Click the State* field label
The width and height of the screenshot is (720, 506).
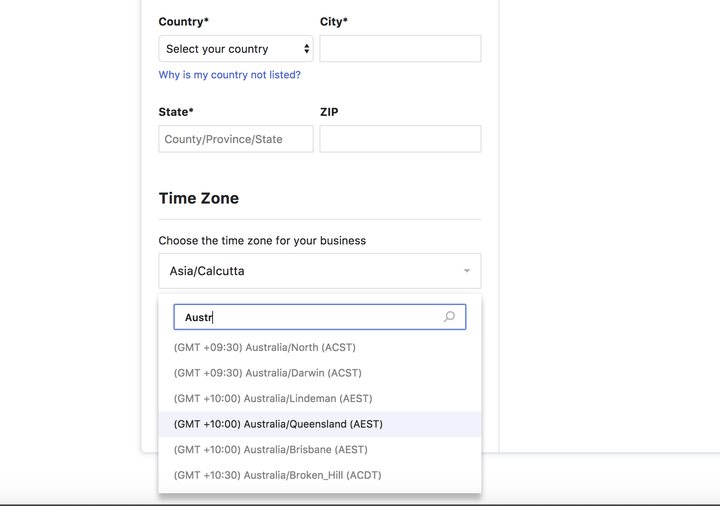click(176, 112)
